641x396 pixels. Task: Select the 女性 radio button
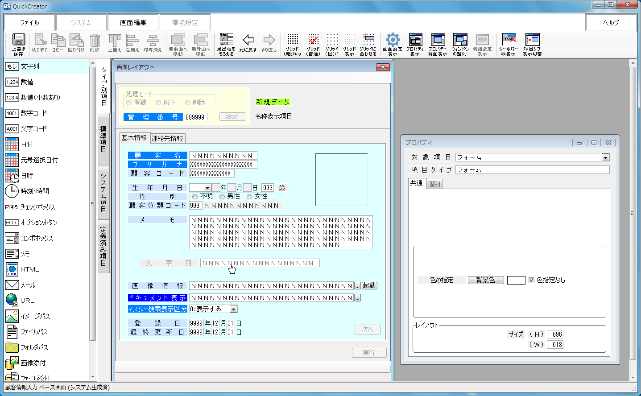[249, 197]
